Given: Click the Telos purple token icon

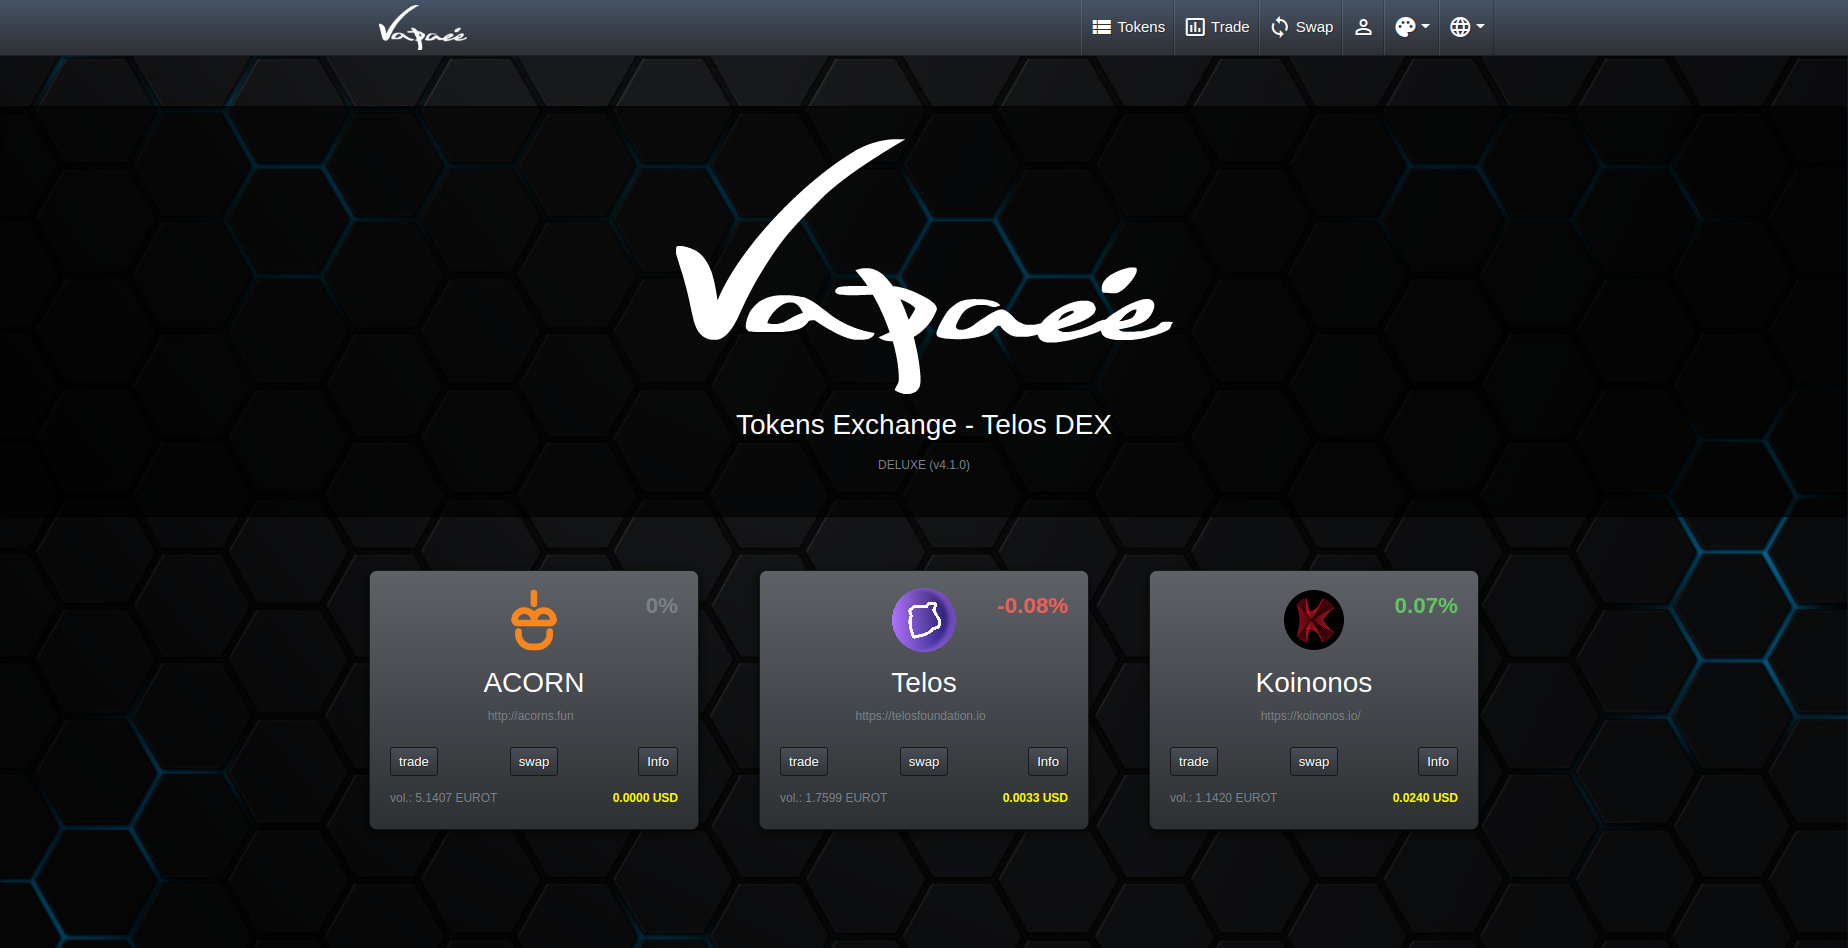Looking at the screenshot, I should 924,620.
